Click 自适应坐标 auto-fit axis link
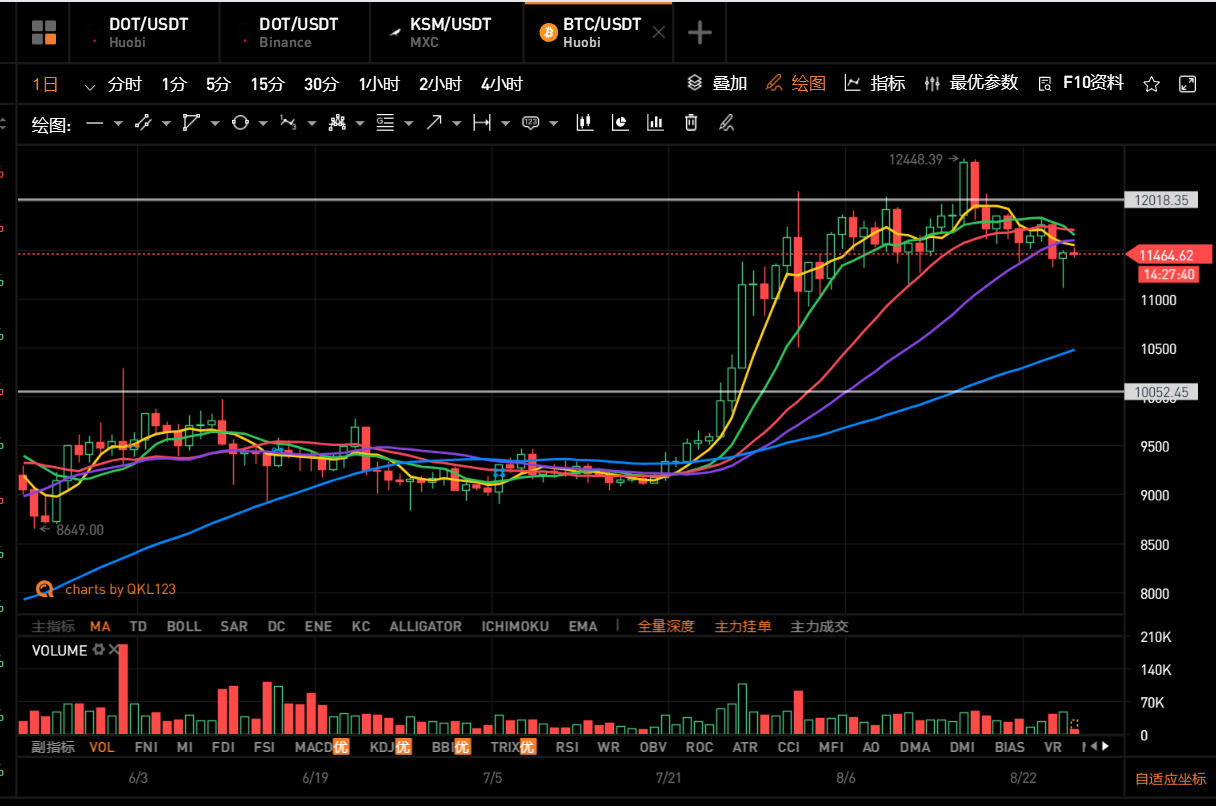 click(1170, 779)
